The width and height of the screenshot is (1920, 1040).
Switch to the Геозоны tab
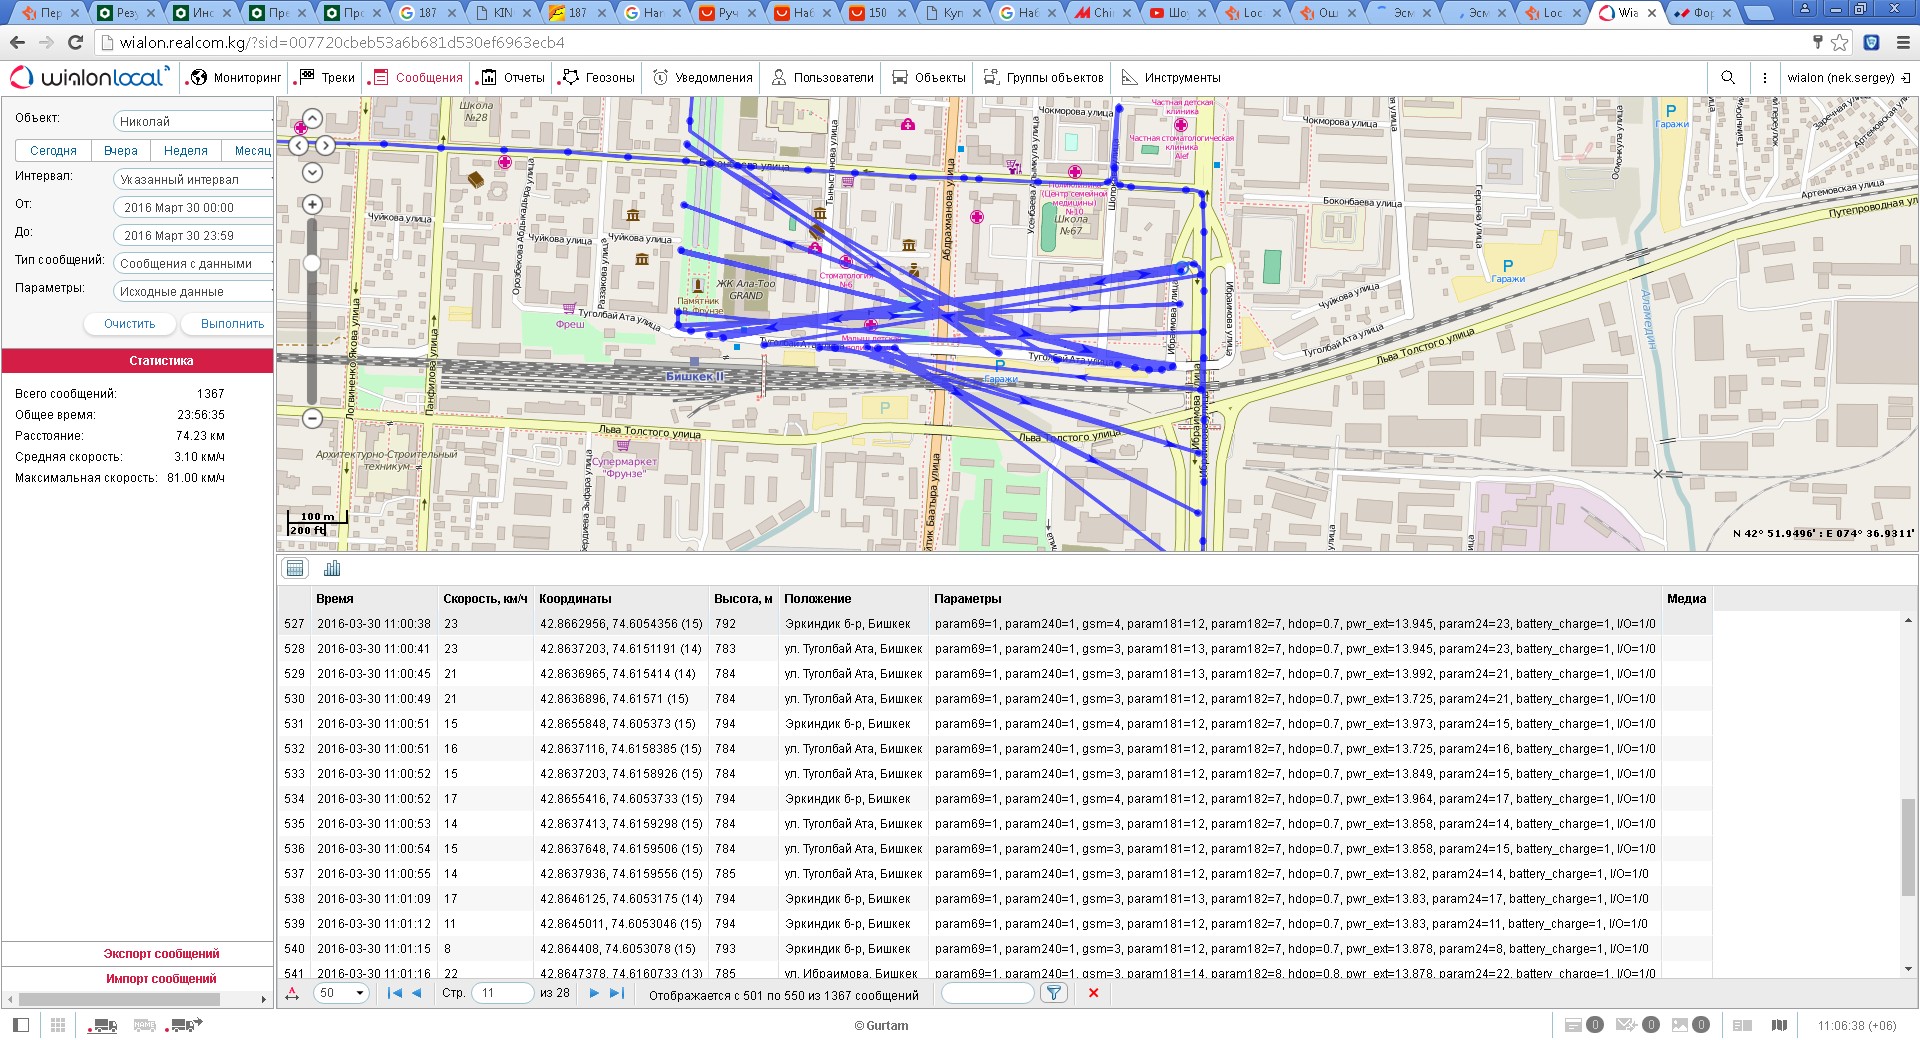pyautogui.click(x=598, y=78)
